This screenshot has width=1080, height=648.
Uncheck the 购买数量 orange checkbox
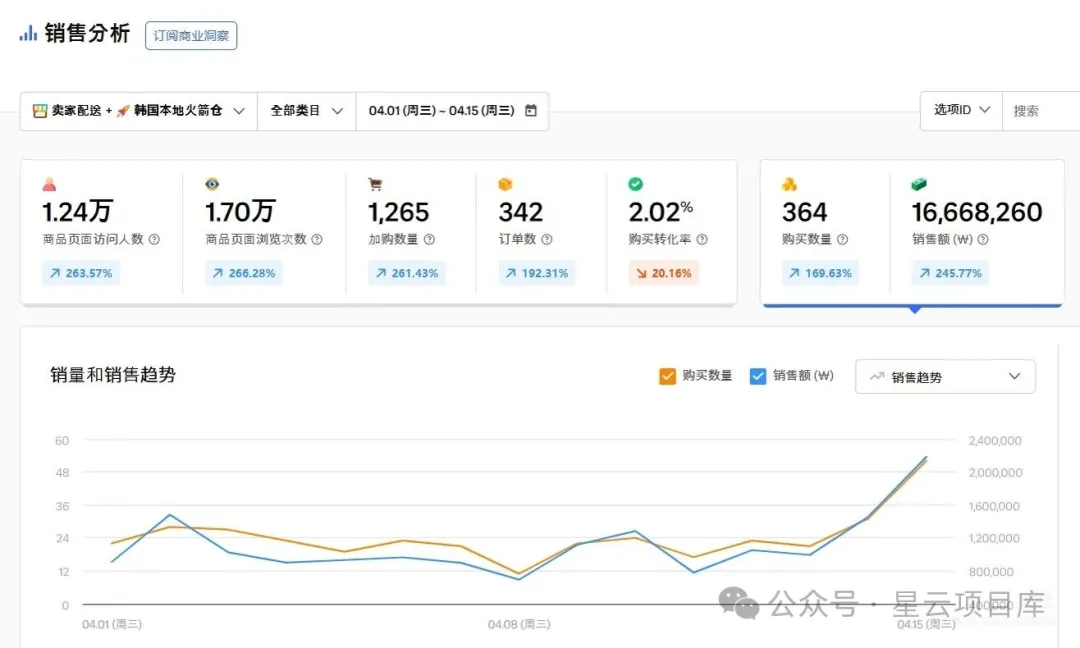point(668,376)
